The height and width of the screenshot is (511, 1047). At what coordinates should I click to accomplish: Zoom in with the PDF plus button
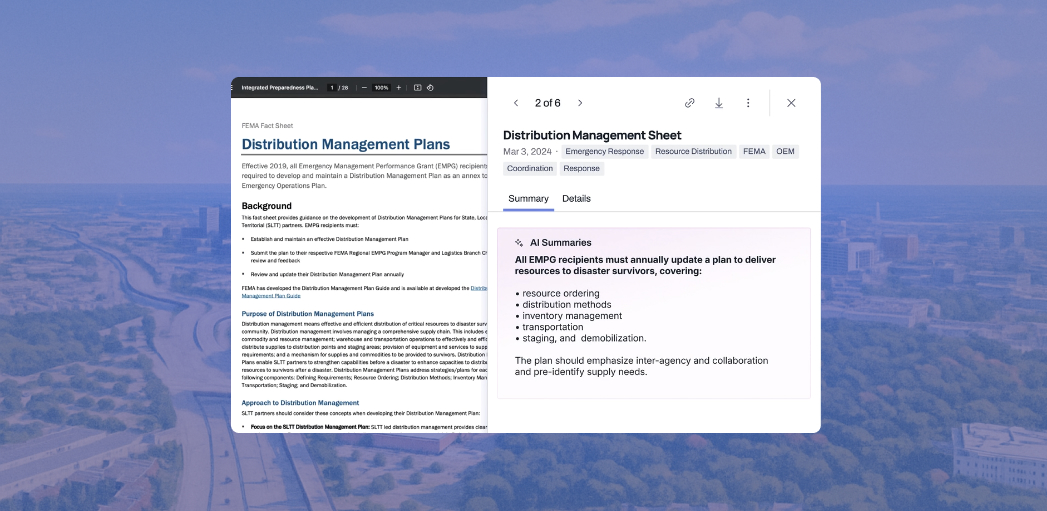tap(399, 88)
